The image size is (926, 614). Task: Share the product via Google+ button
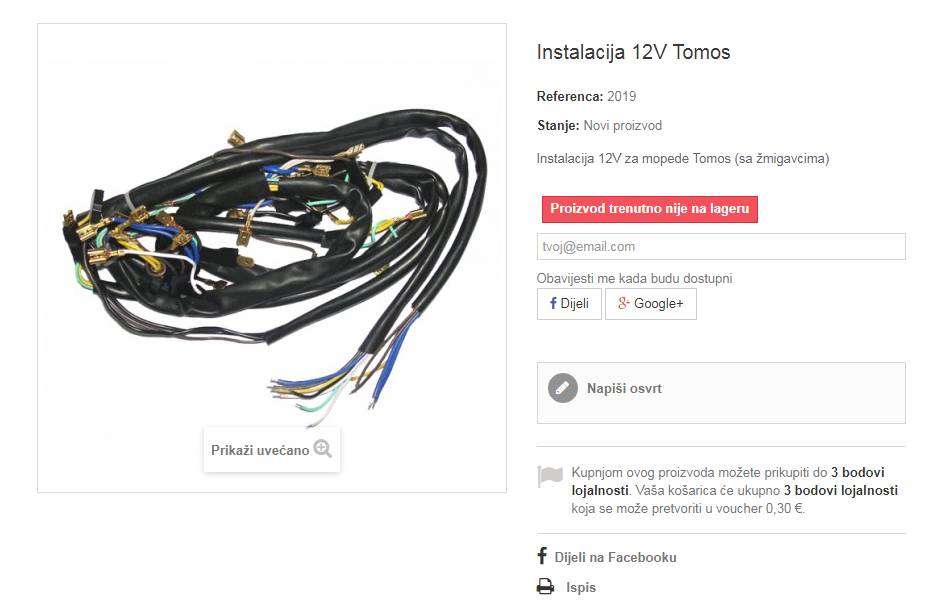(651, 303)
